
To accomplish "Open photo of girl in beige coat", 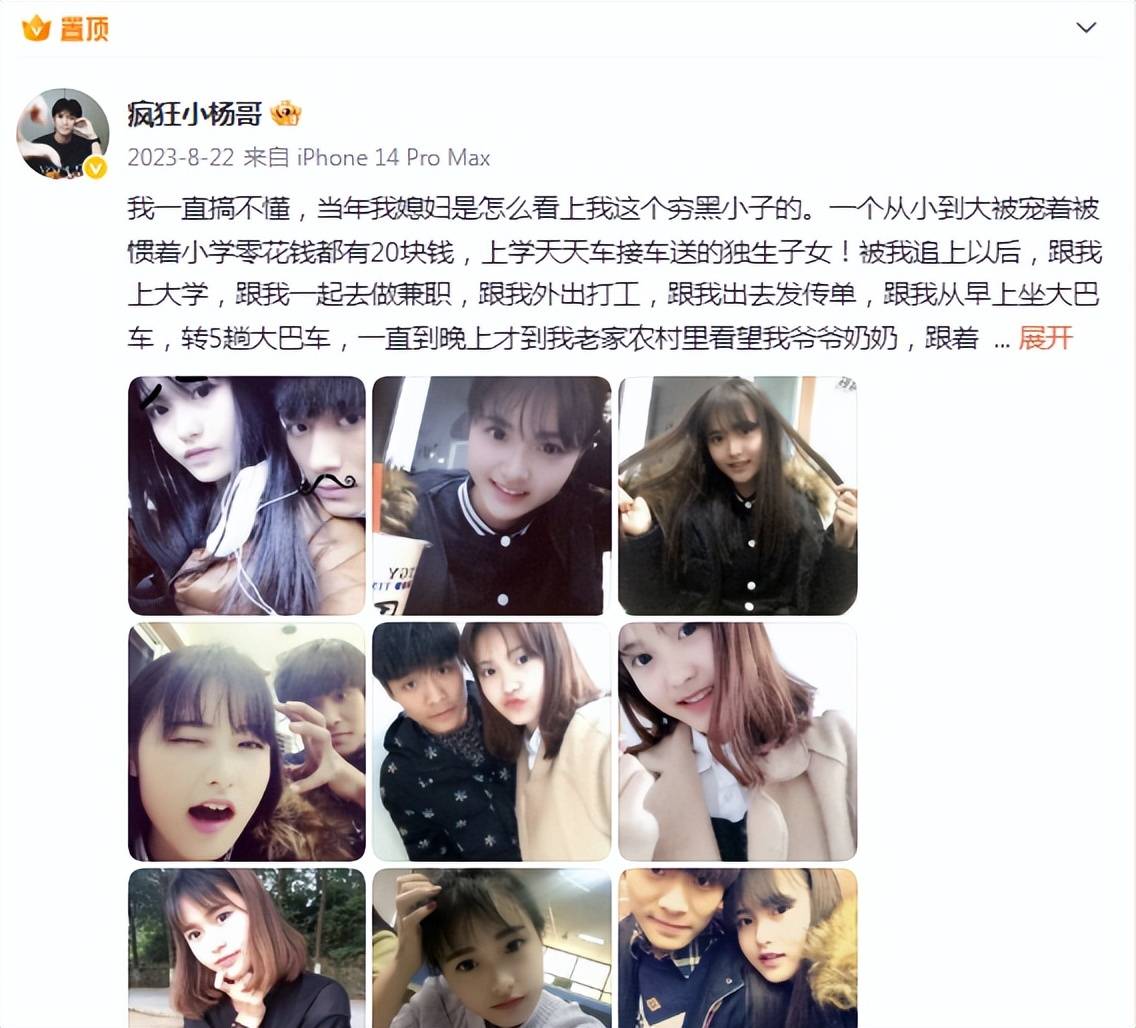I will coord(738,742).
